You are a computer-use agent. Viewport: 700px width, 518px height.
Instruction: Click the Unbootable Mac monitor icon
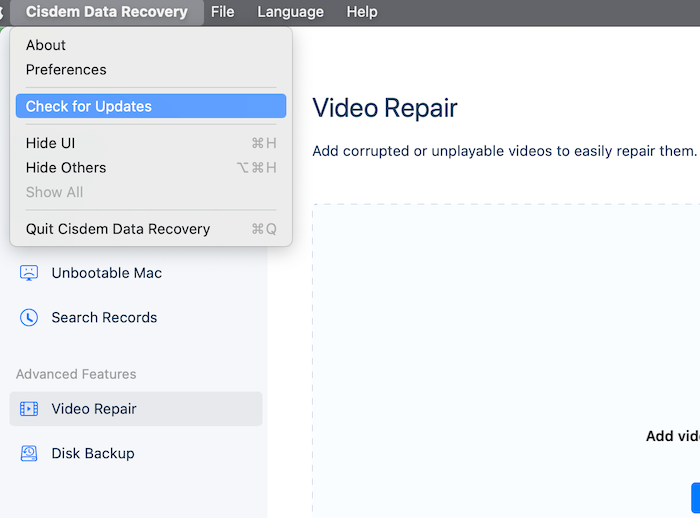pyautogui.click(x=29, y=273)
